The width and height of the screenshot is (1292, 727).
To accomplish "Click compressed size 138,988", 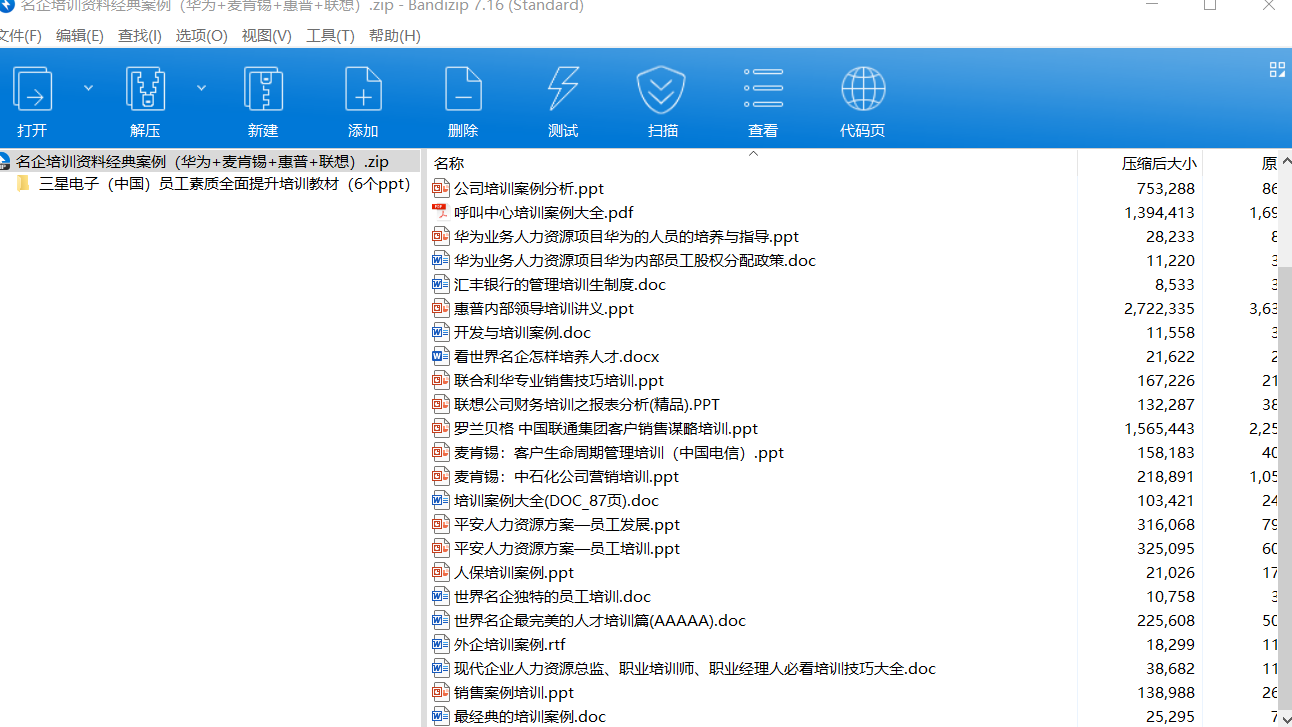I will 1166,692.
